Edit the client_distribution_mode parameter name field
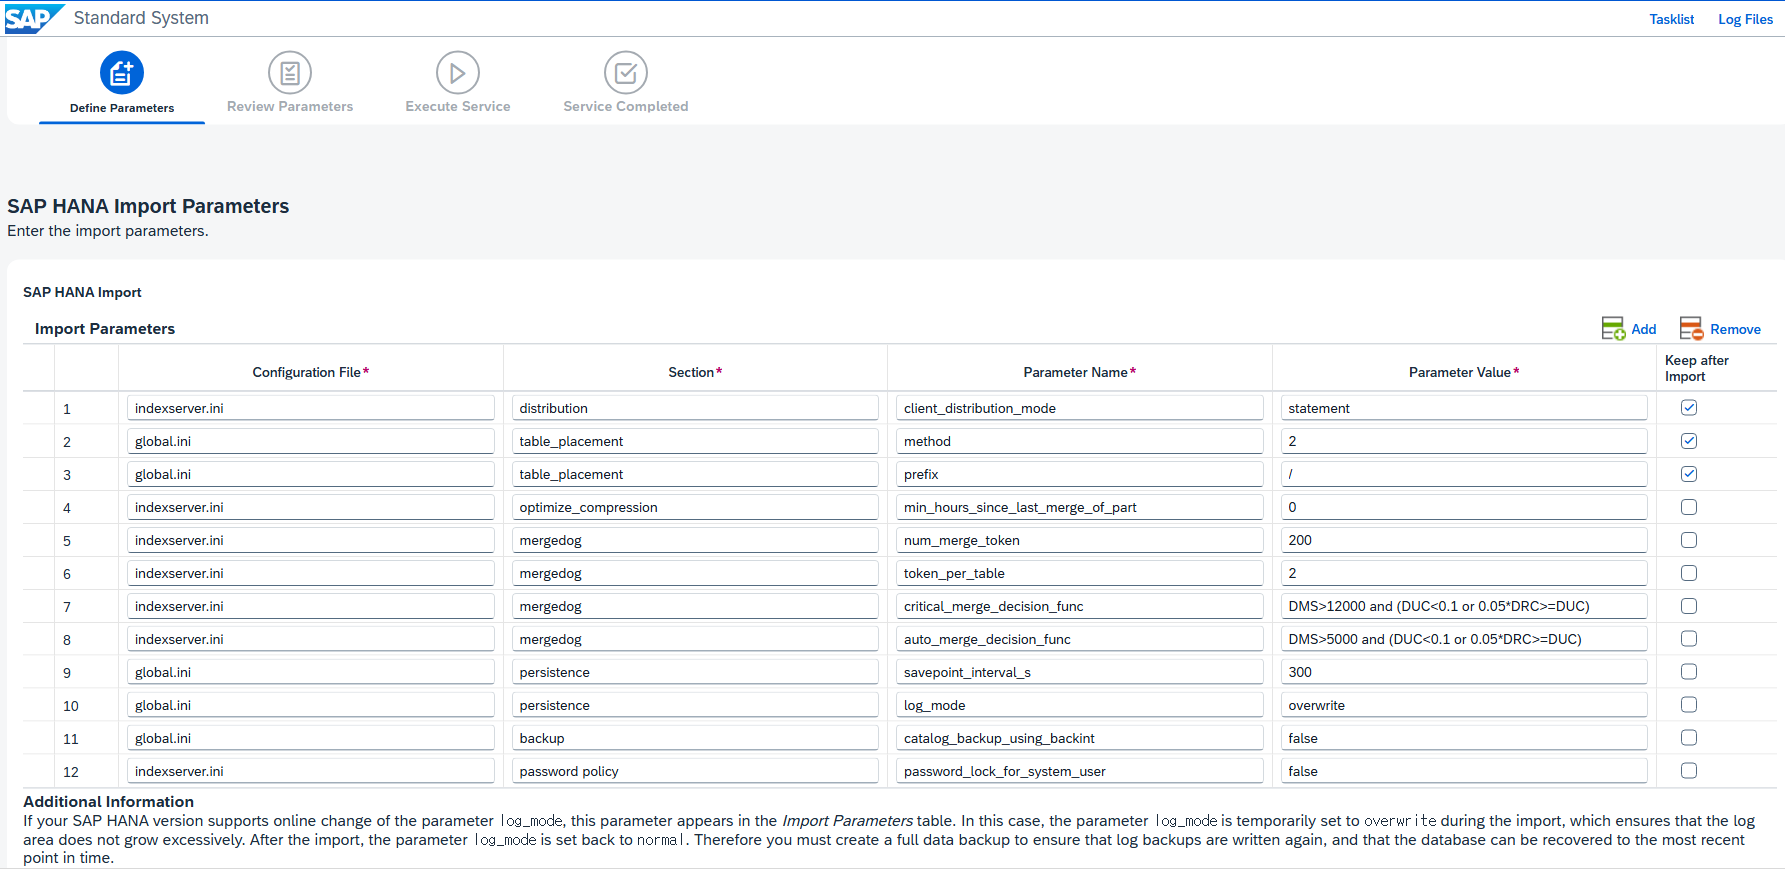The width and height of the screenshot is (1785, 869). 1080,408
